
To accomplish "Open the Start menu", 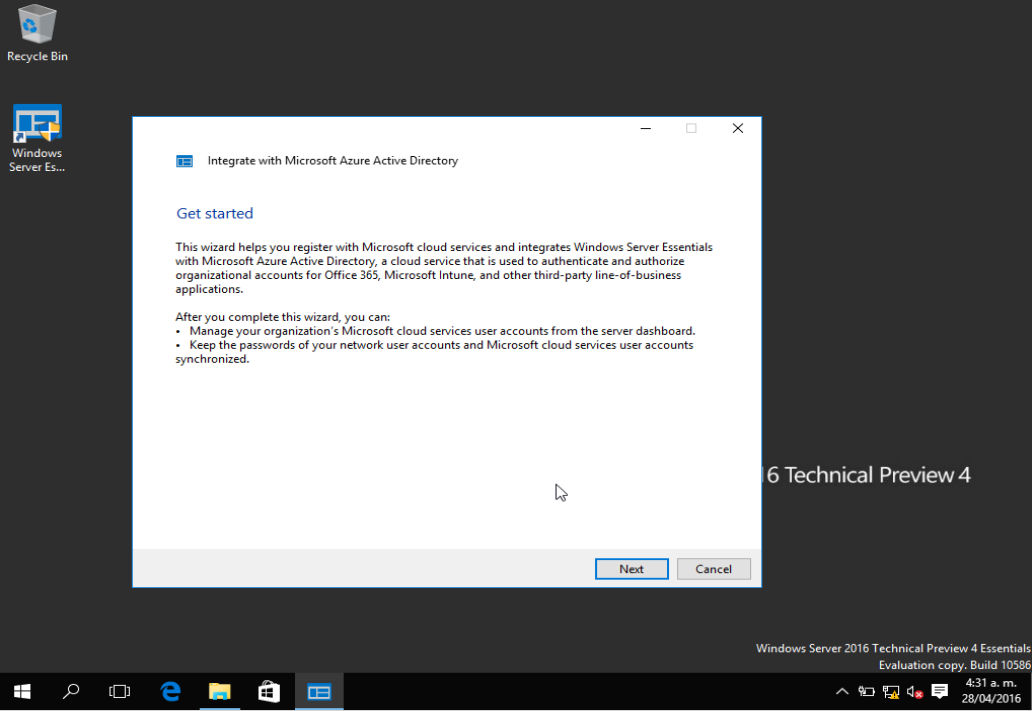I will pyautogui.click(x=22, y=691).
